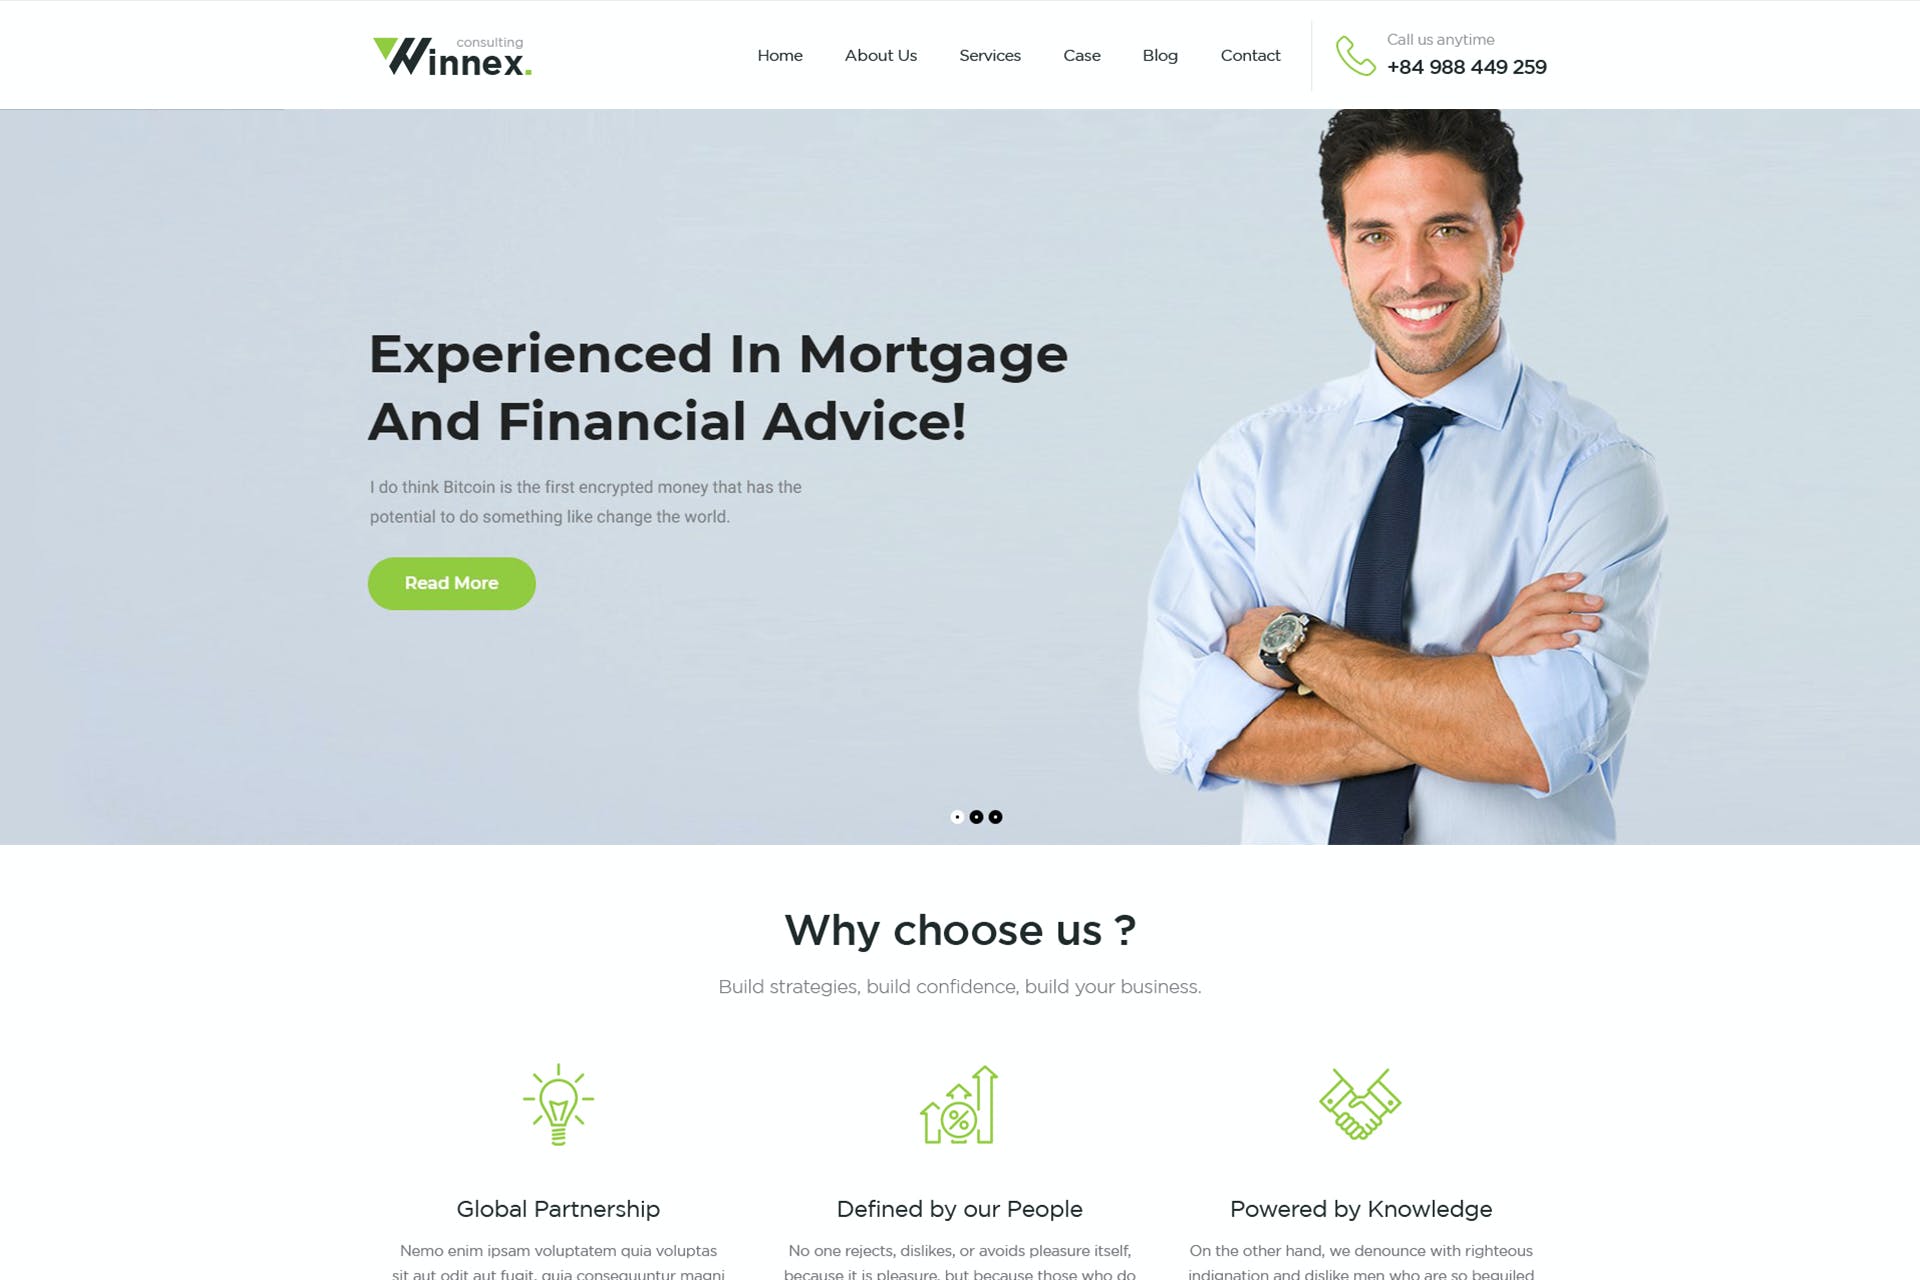Image resolution: width=1920 pixels, height=1280 pixels.
Task: Open the About Us navigation menu item
Action: 881,54
